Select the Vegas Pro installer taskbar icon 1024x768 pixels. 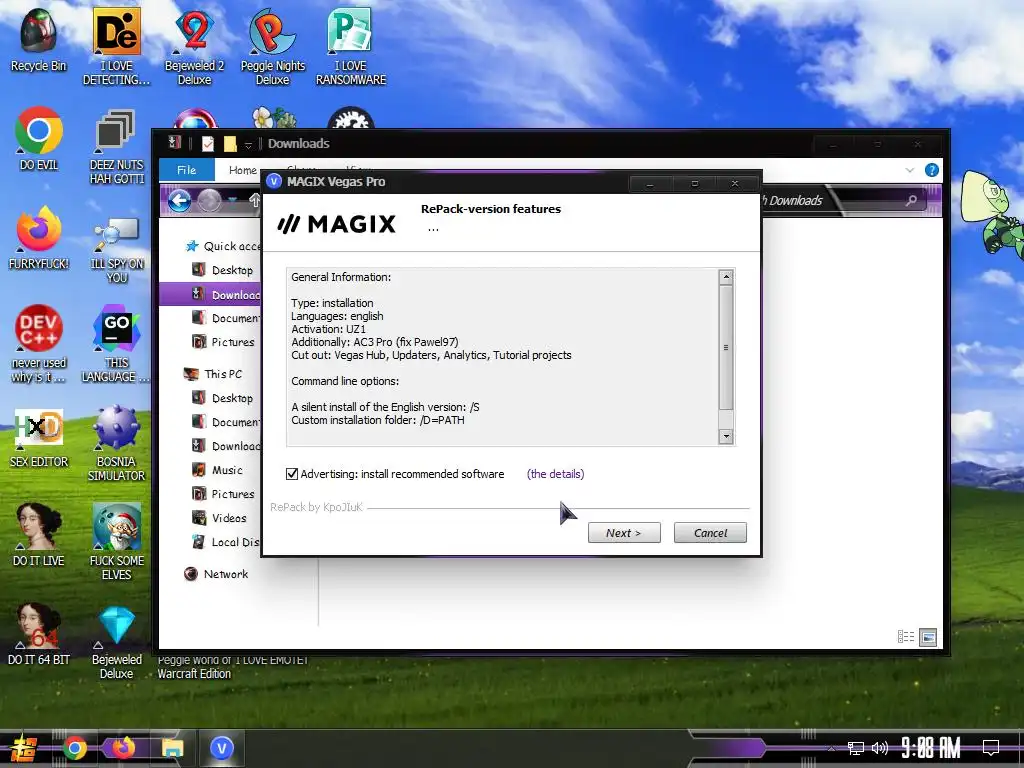pyautogui.click(x=221, y=748)
